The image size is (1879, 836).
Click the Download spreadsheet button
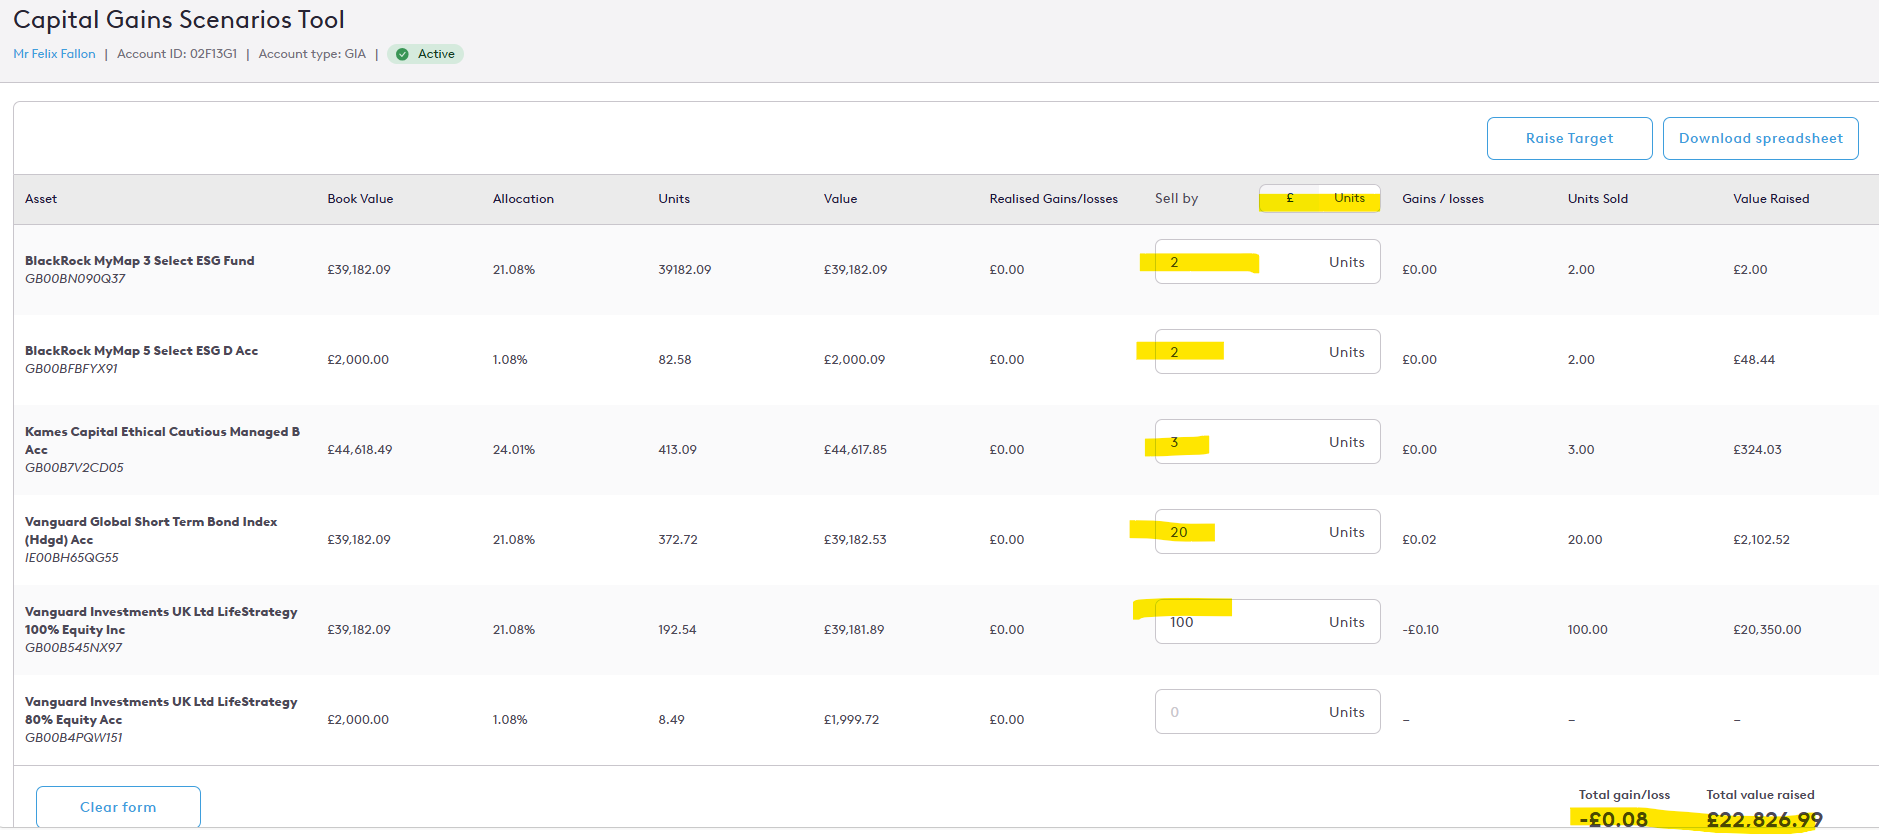click(x=1760, y=138)
